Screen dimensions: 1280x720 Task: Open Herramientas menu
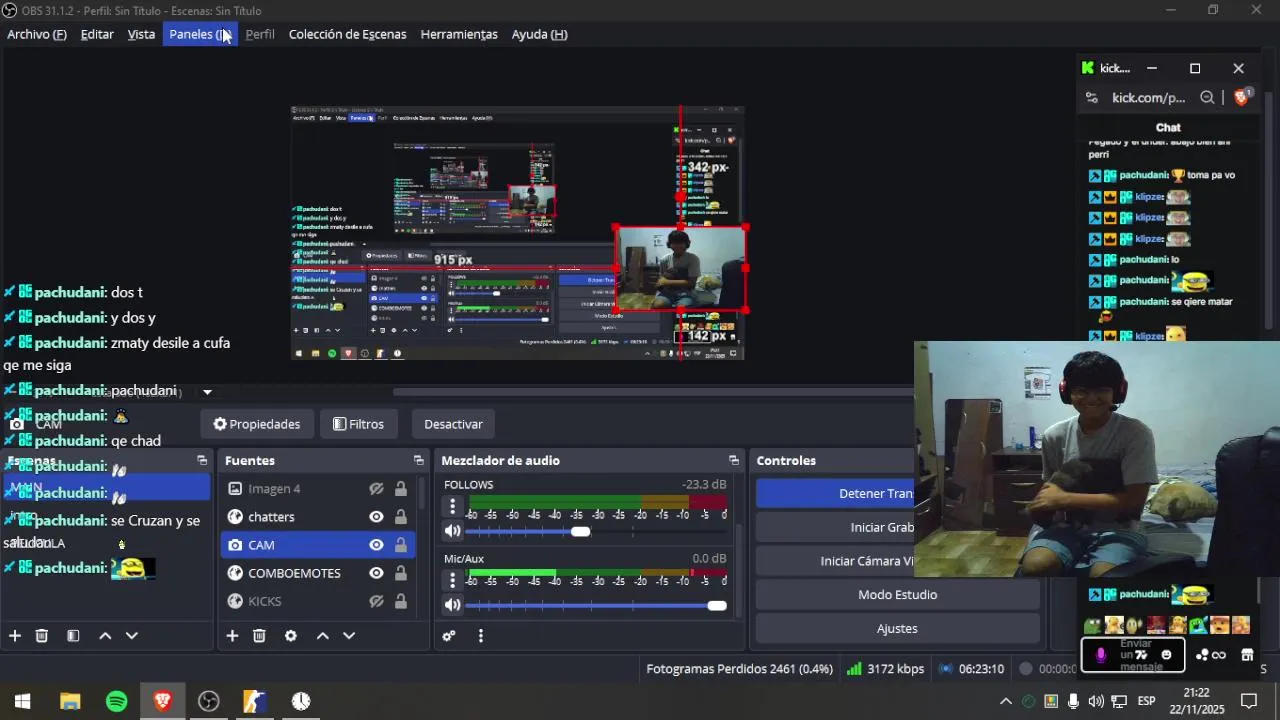[x=459, y=34]
